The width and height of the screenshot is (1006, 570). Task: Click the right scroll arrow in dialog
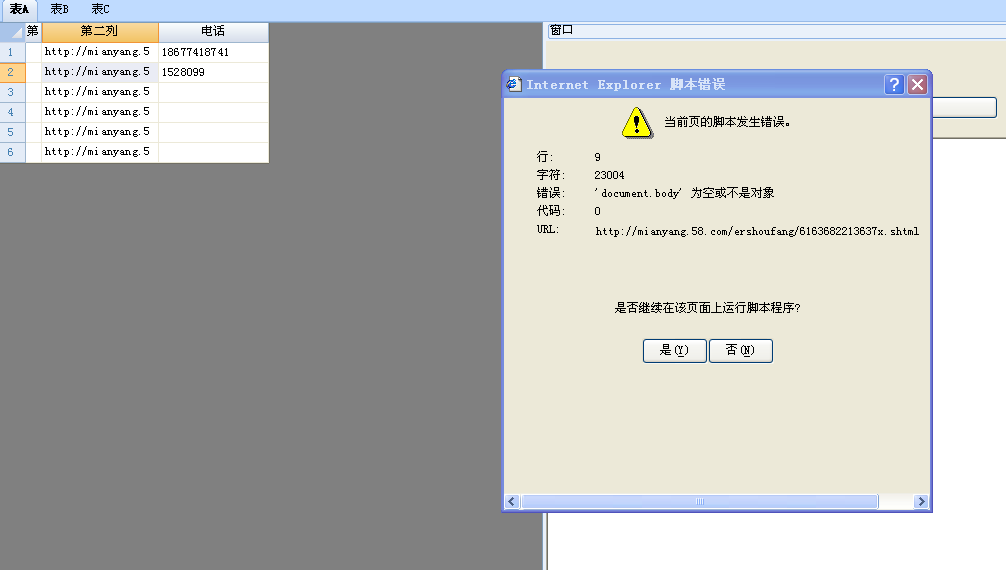click(921, 501)
